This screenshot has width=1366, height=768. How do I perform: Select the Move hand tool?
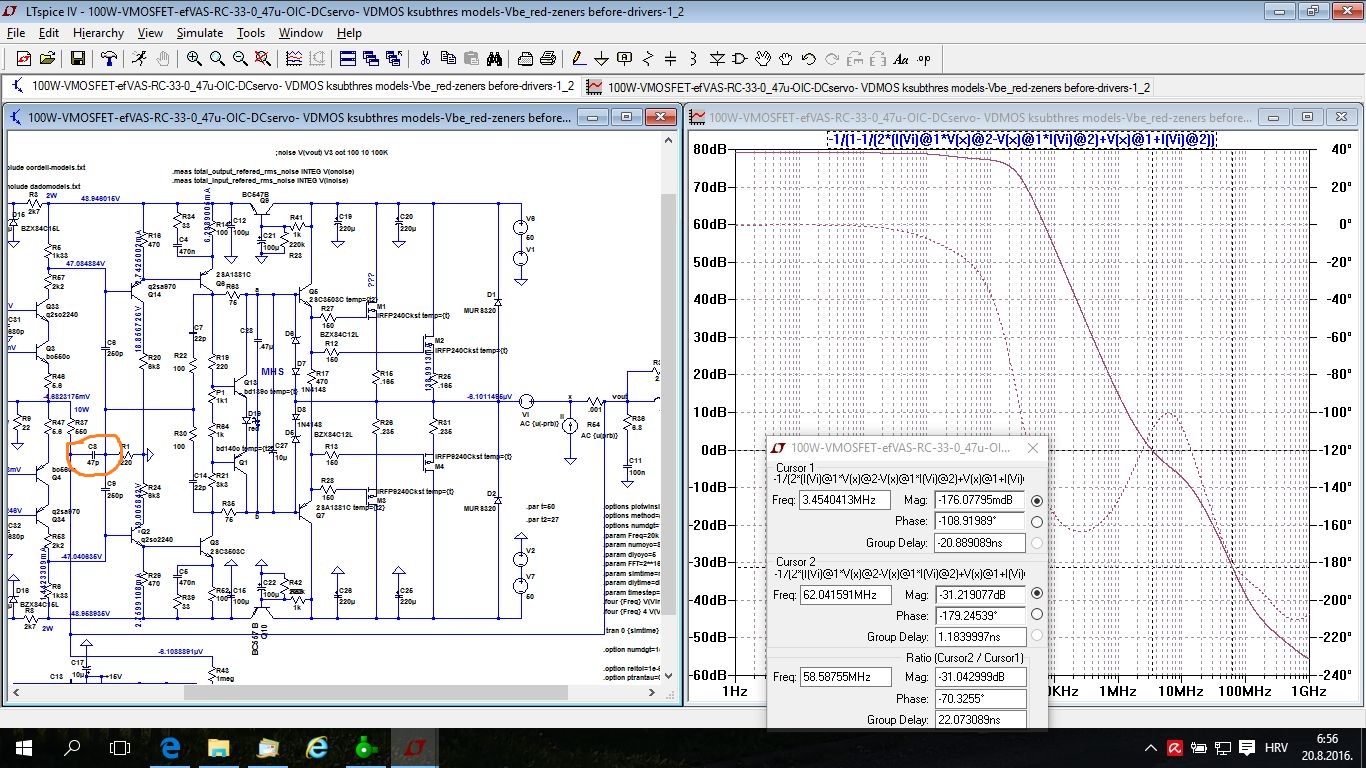coord(765,59)
